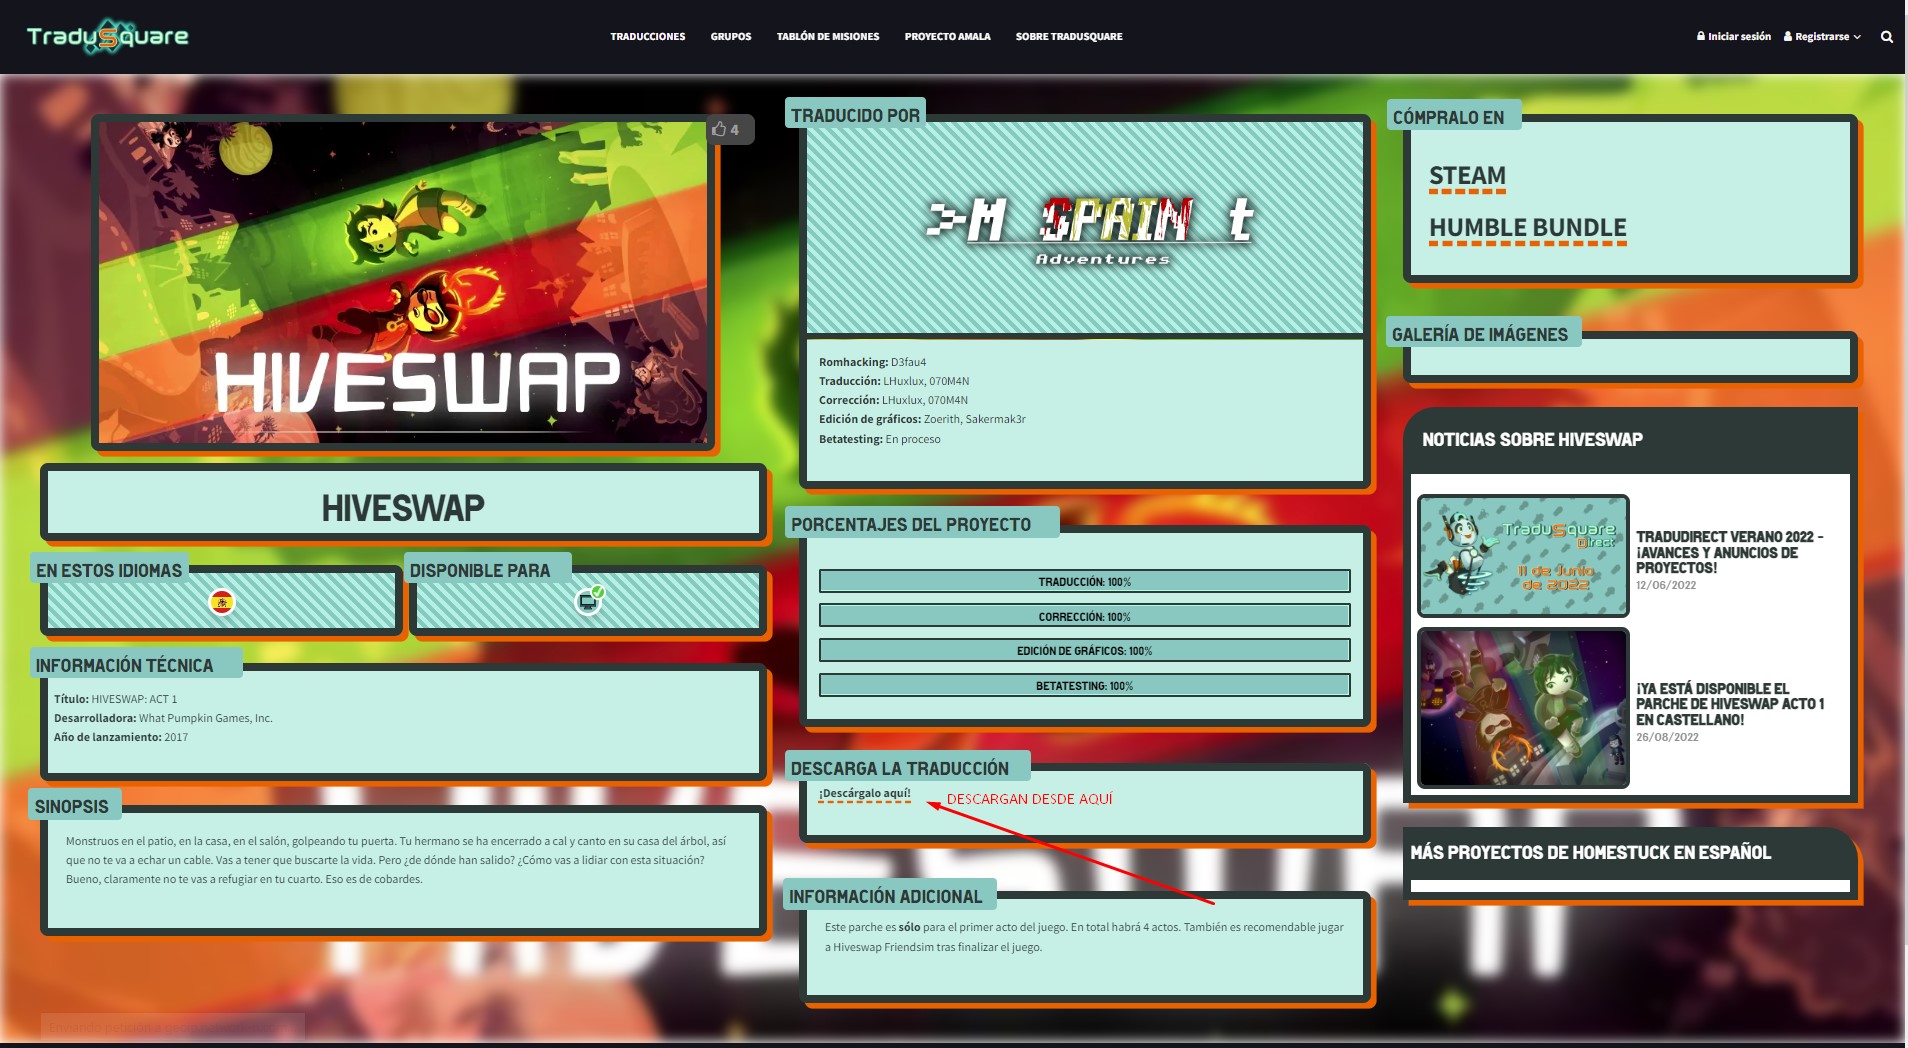Click the MSpaint Adventures group banner
The width and height of the screenshot is (1908, 1048).
tap(1085, 228)
